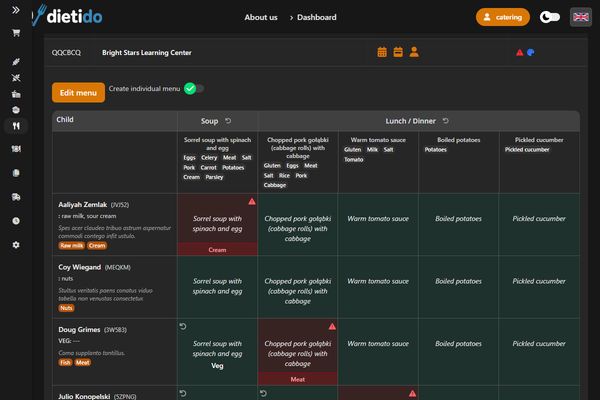Viewport: 600px width, 400px height.
Task: Open the About us page
Action: 261,17
